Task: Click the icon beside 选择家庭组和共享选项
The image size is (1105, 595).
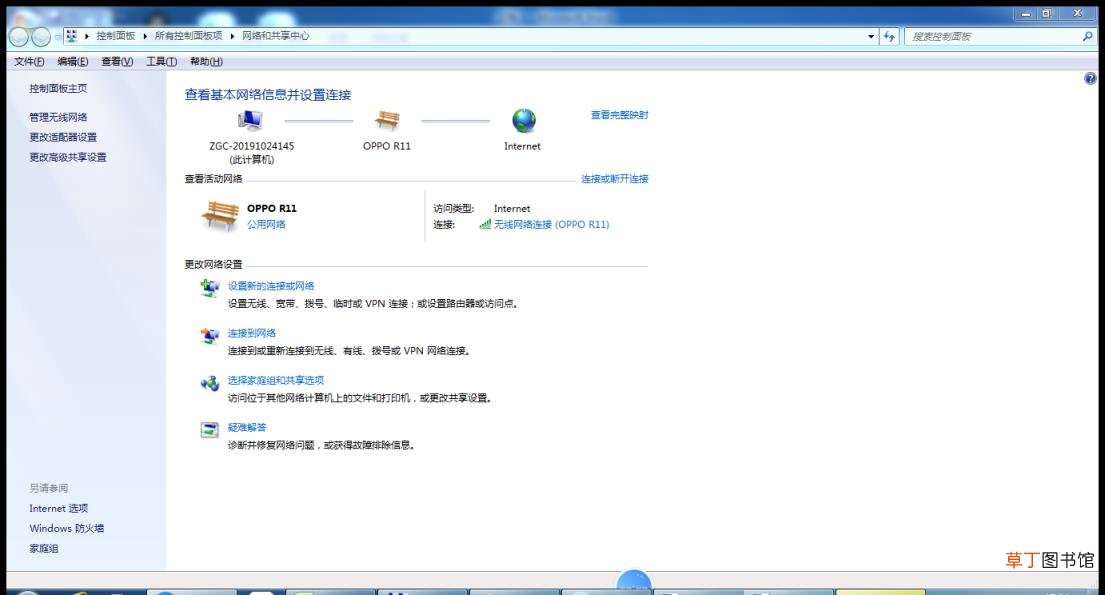Action: click(x=209, y=383)
